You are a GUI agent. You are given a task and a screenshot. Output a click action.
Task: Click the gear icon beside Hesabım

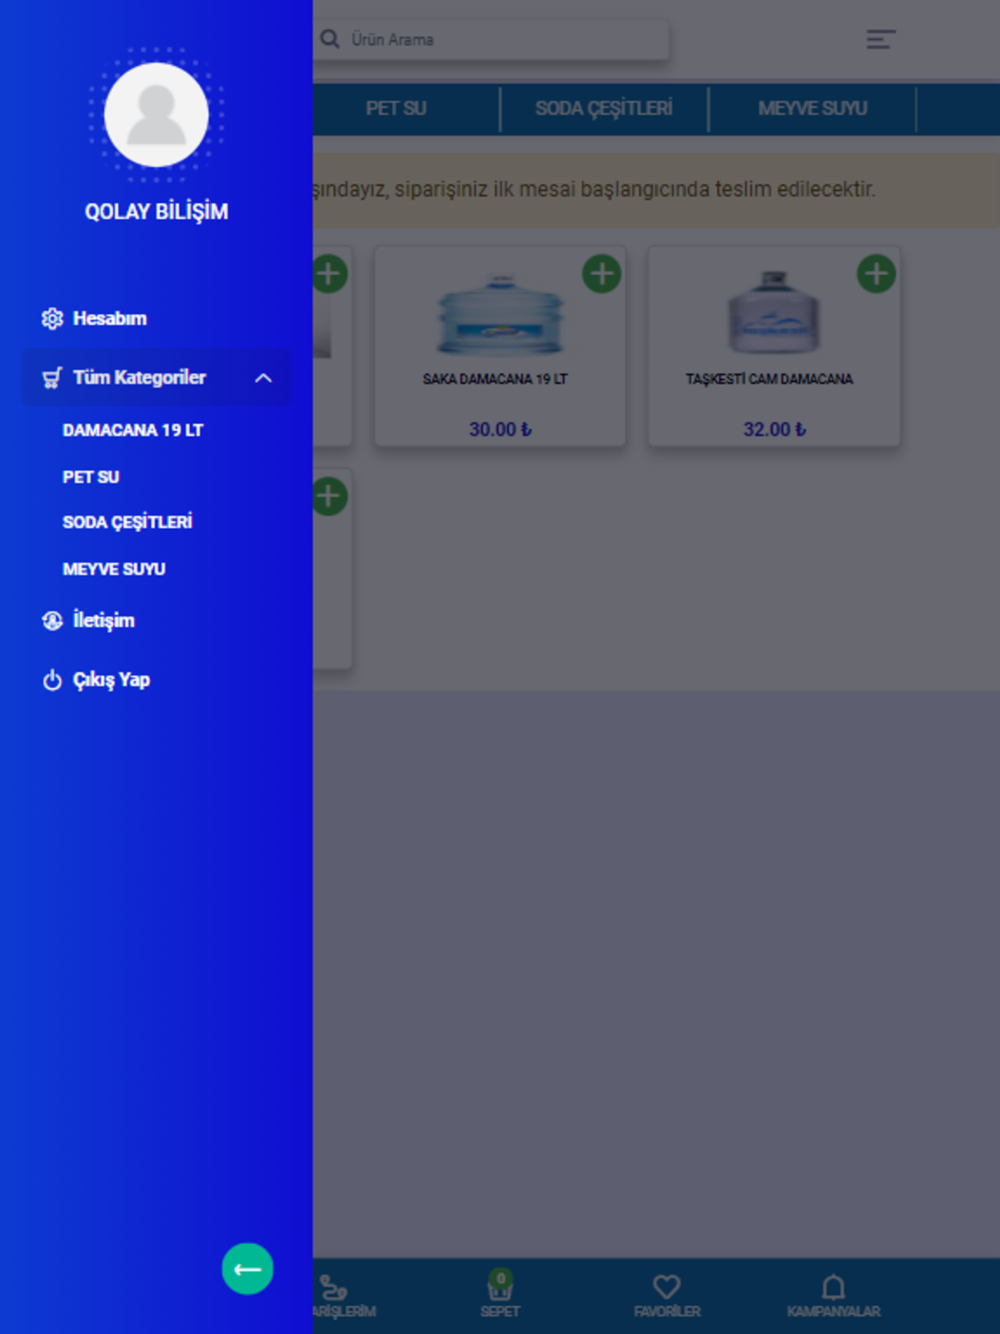pos(52,319)
